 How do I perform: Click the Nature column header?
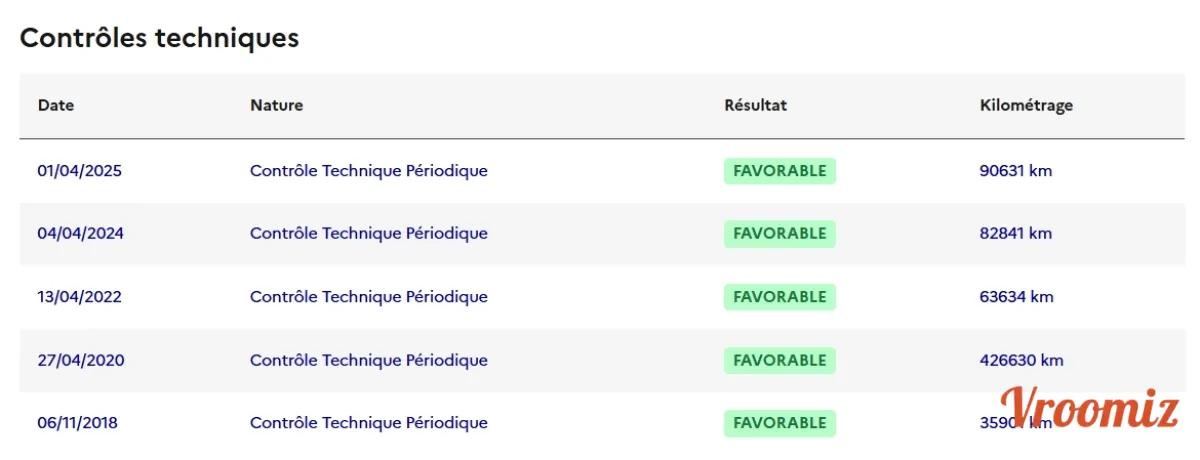point(276,105)
